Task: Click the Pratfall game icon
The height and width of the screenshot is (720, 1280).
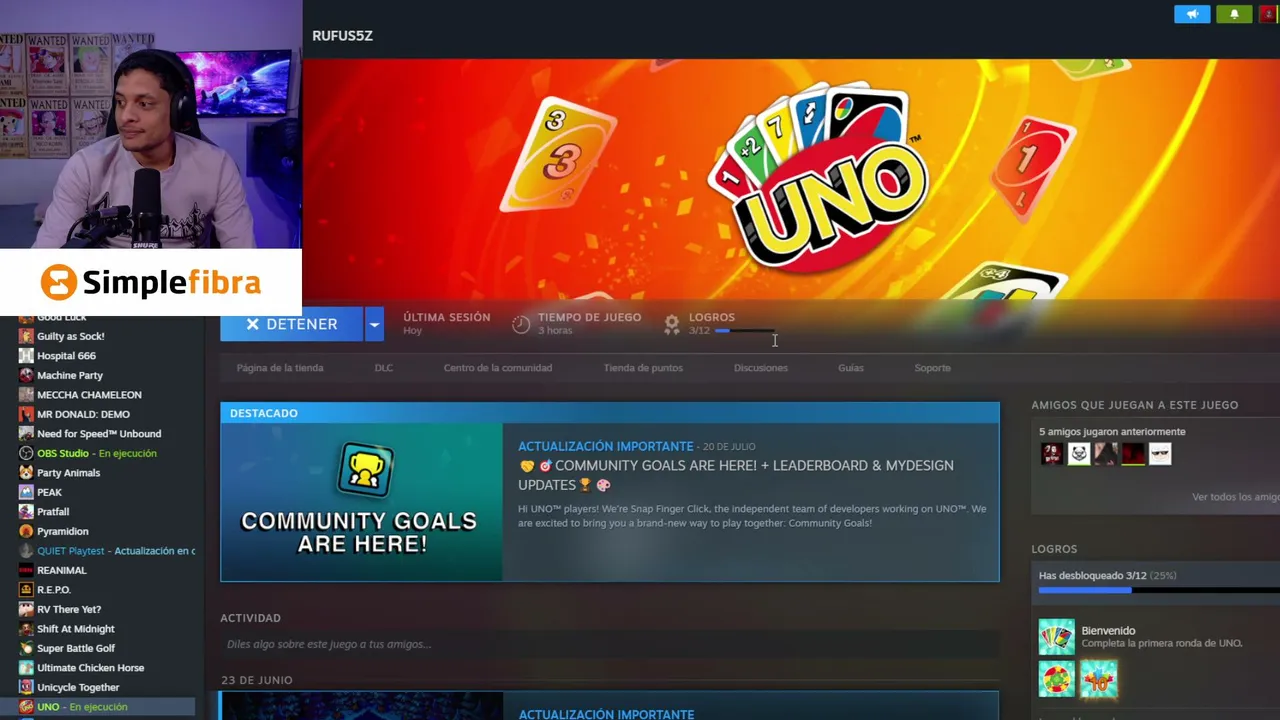Action: [26, 512]
